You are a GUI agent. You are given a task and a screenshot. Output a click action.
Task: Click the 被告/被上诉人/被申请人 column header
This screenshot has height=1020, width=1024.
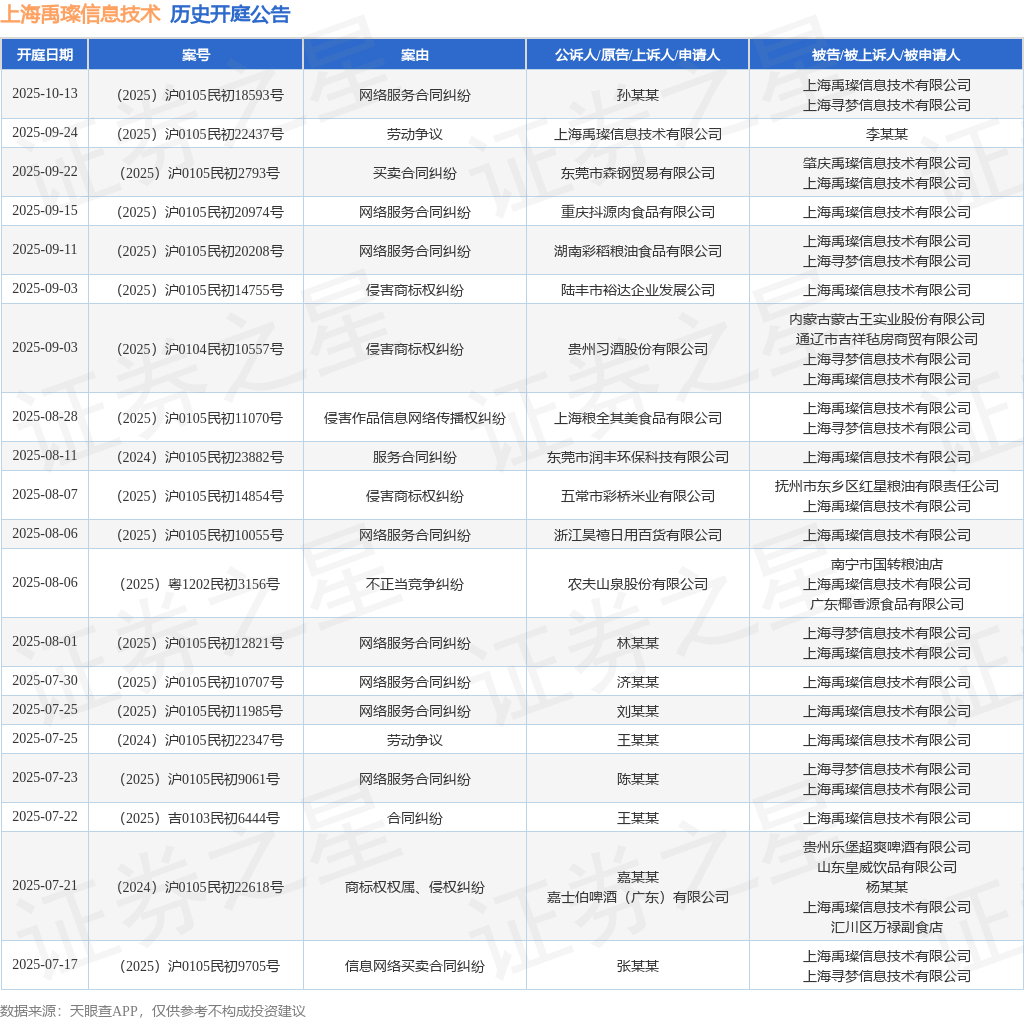(x=886, y=55)
